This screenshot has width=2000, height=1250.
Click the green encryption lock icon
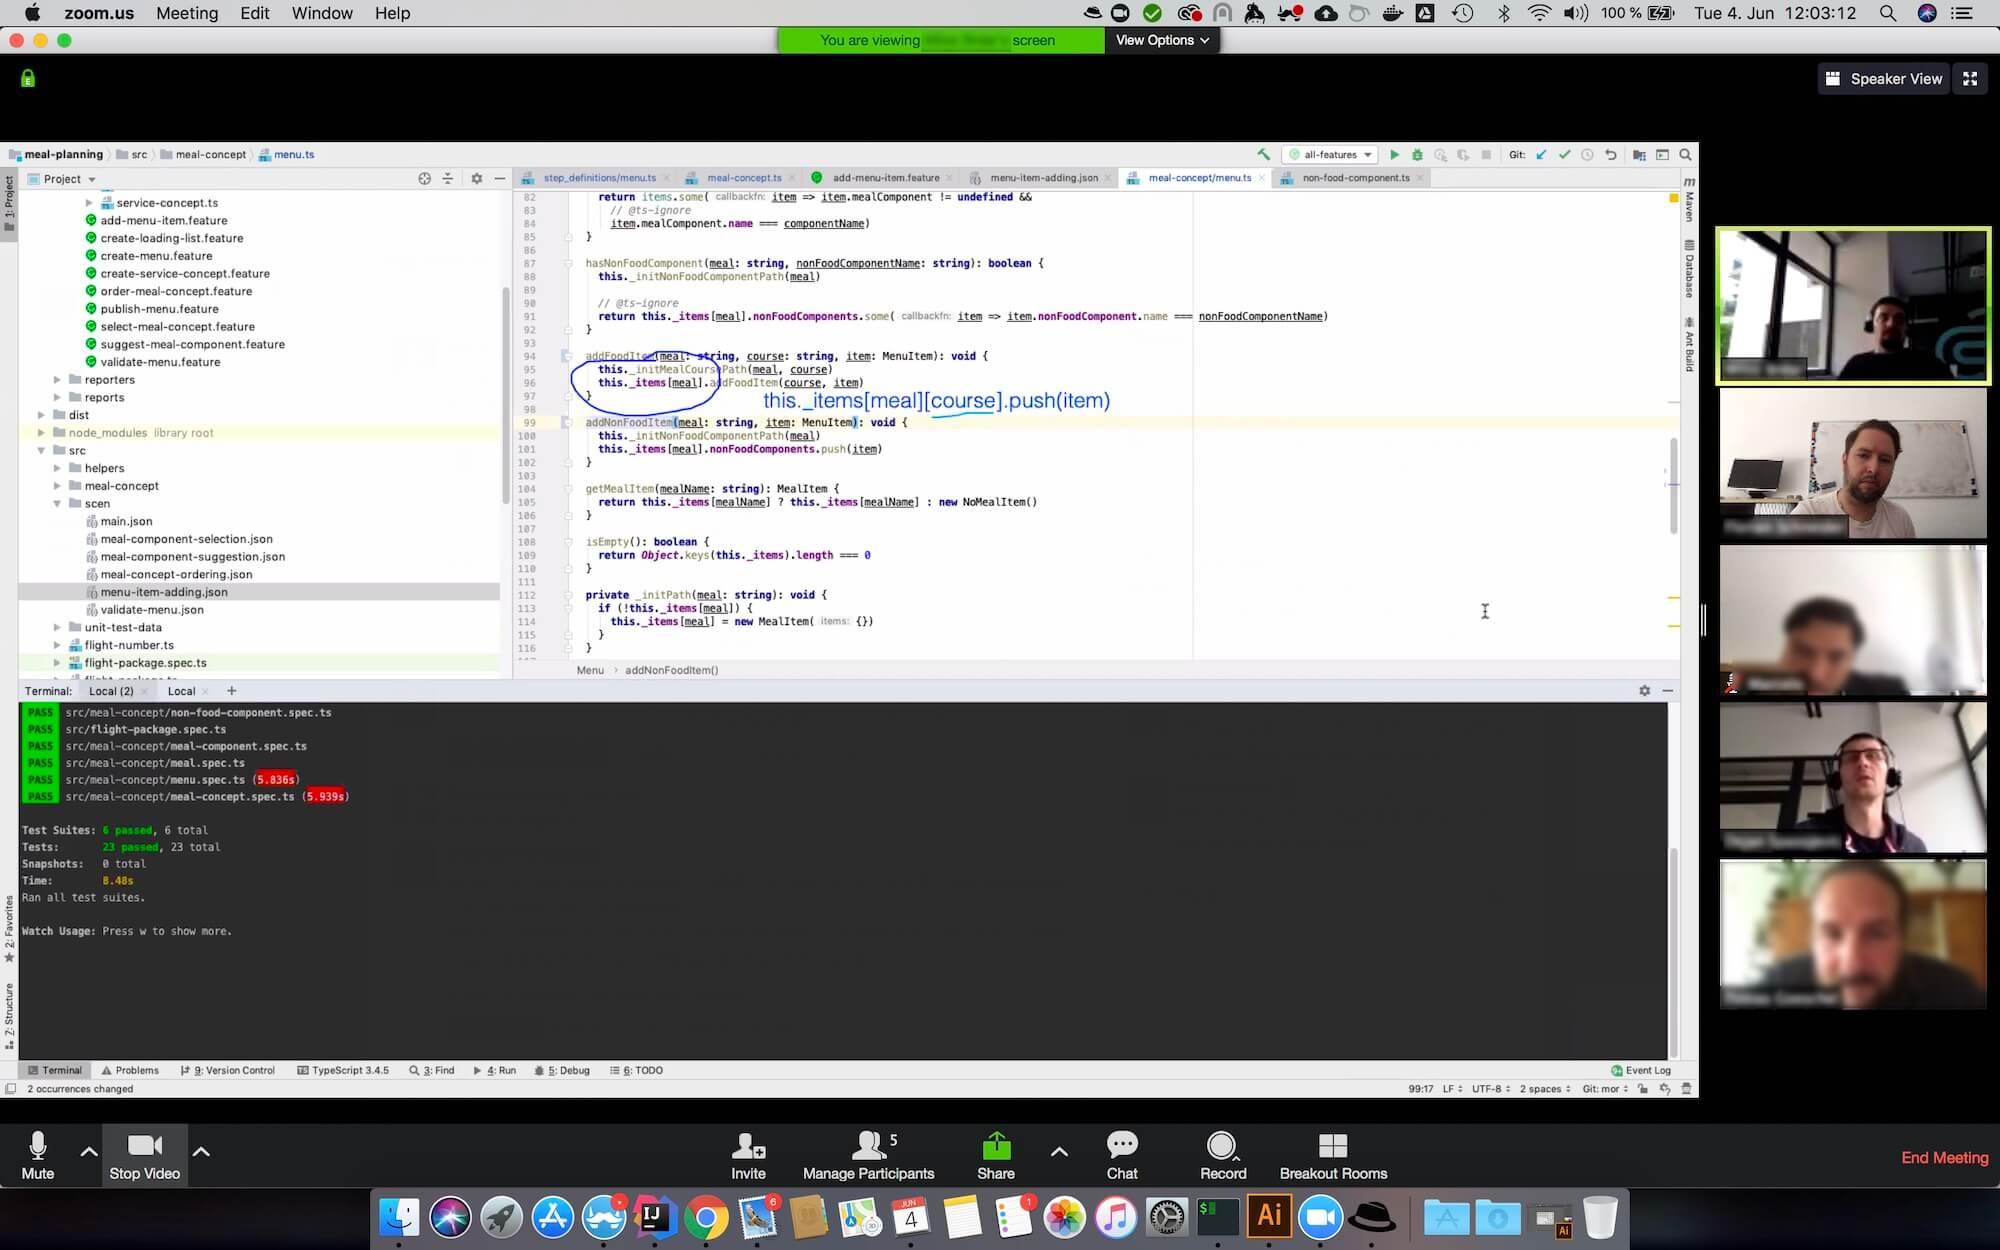pyautogui.click(x=28, y=78)
